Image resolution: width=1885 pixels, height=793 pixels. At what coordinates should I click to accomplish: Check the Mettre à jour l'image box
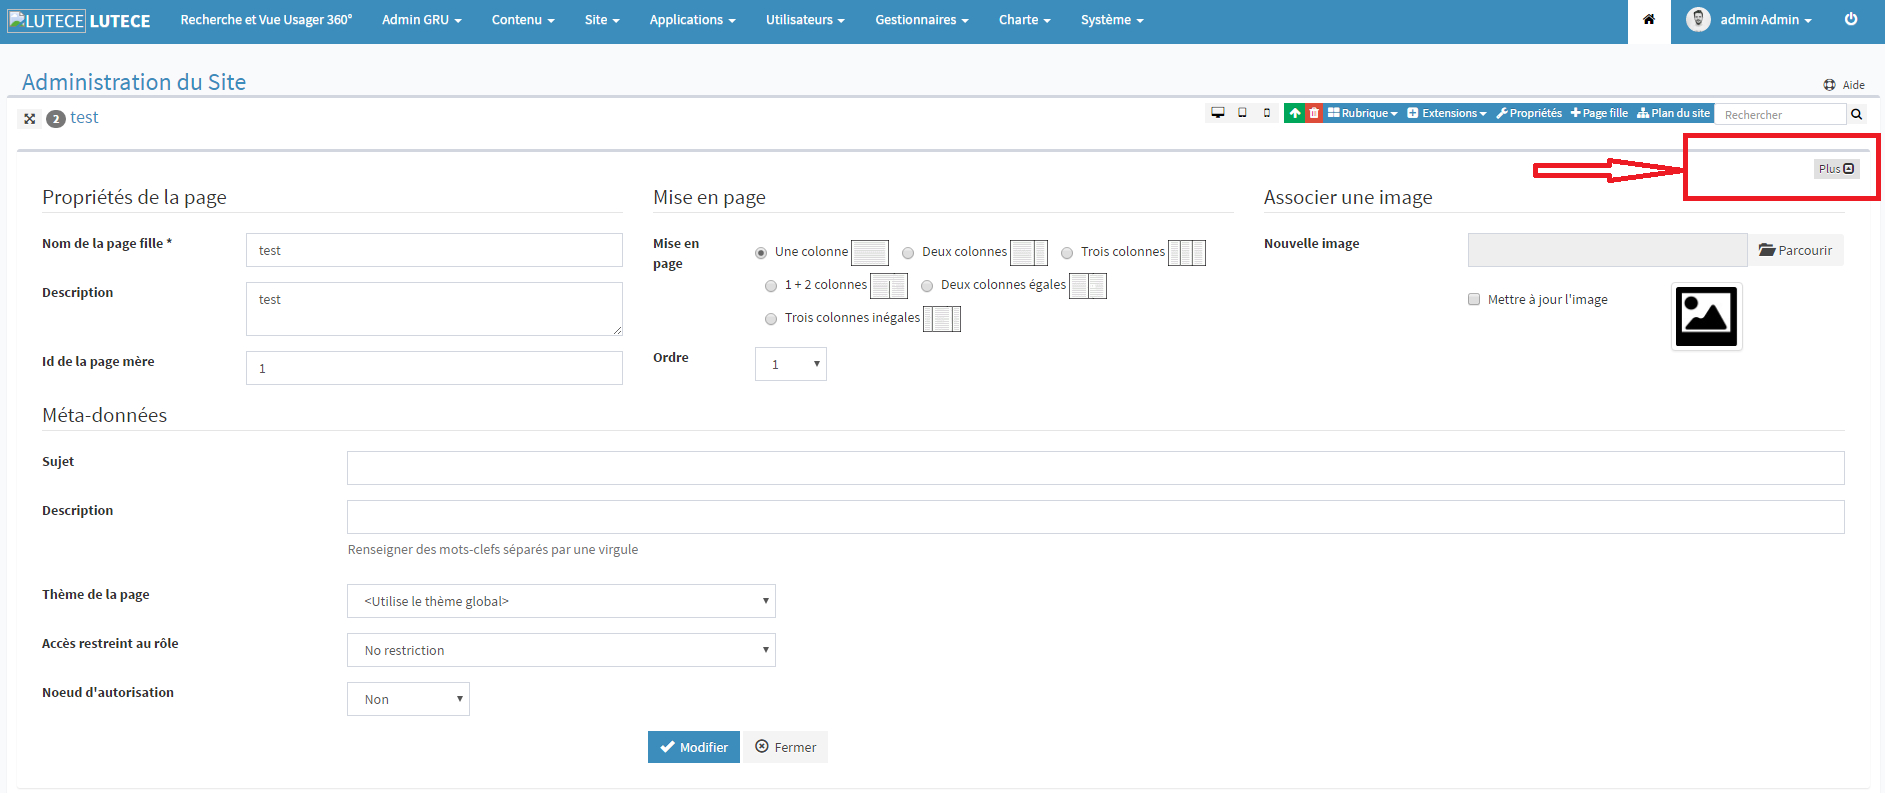click(1474, 299)
